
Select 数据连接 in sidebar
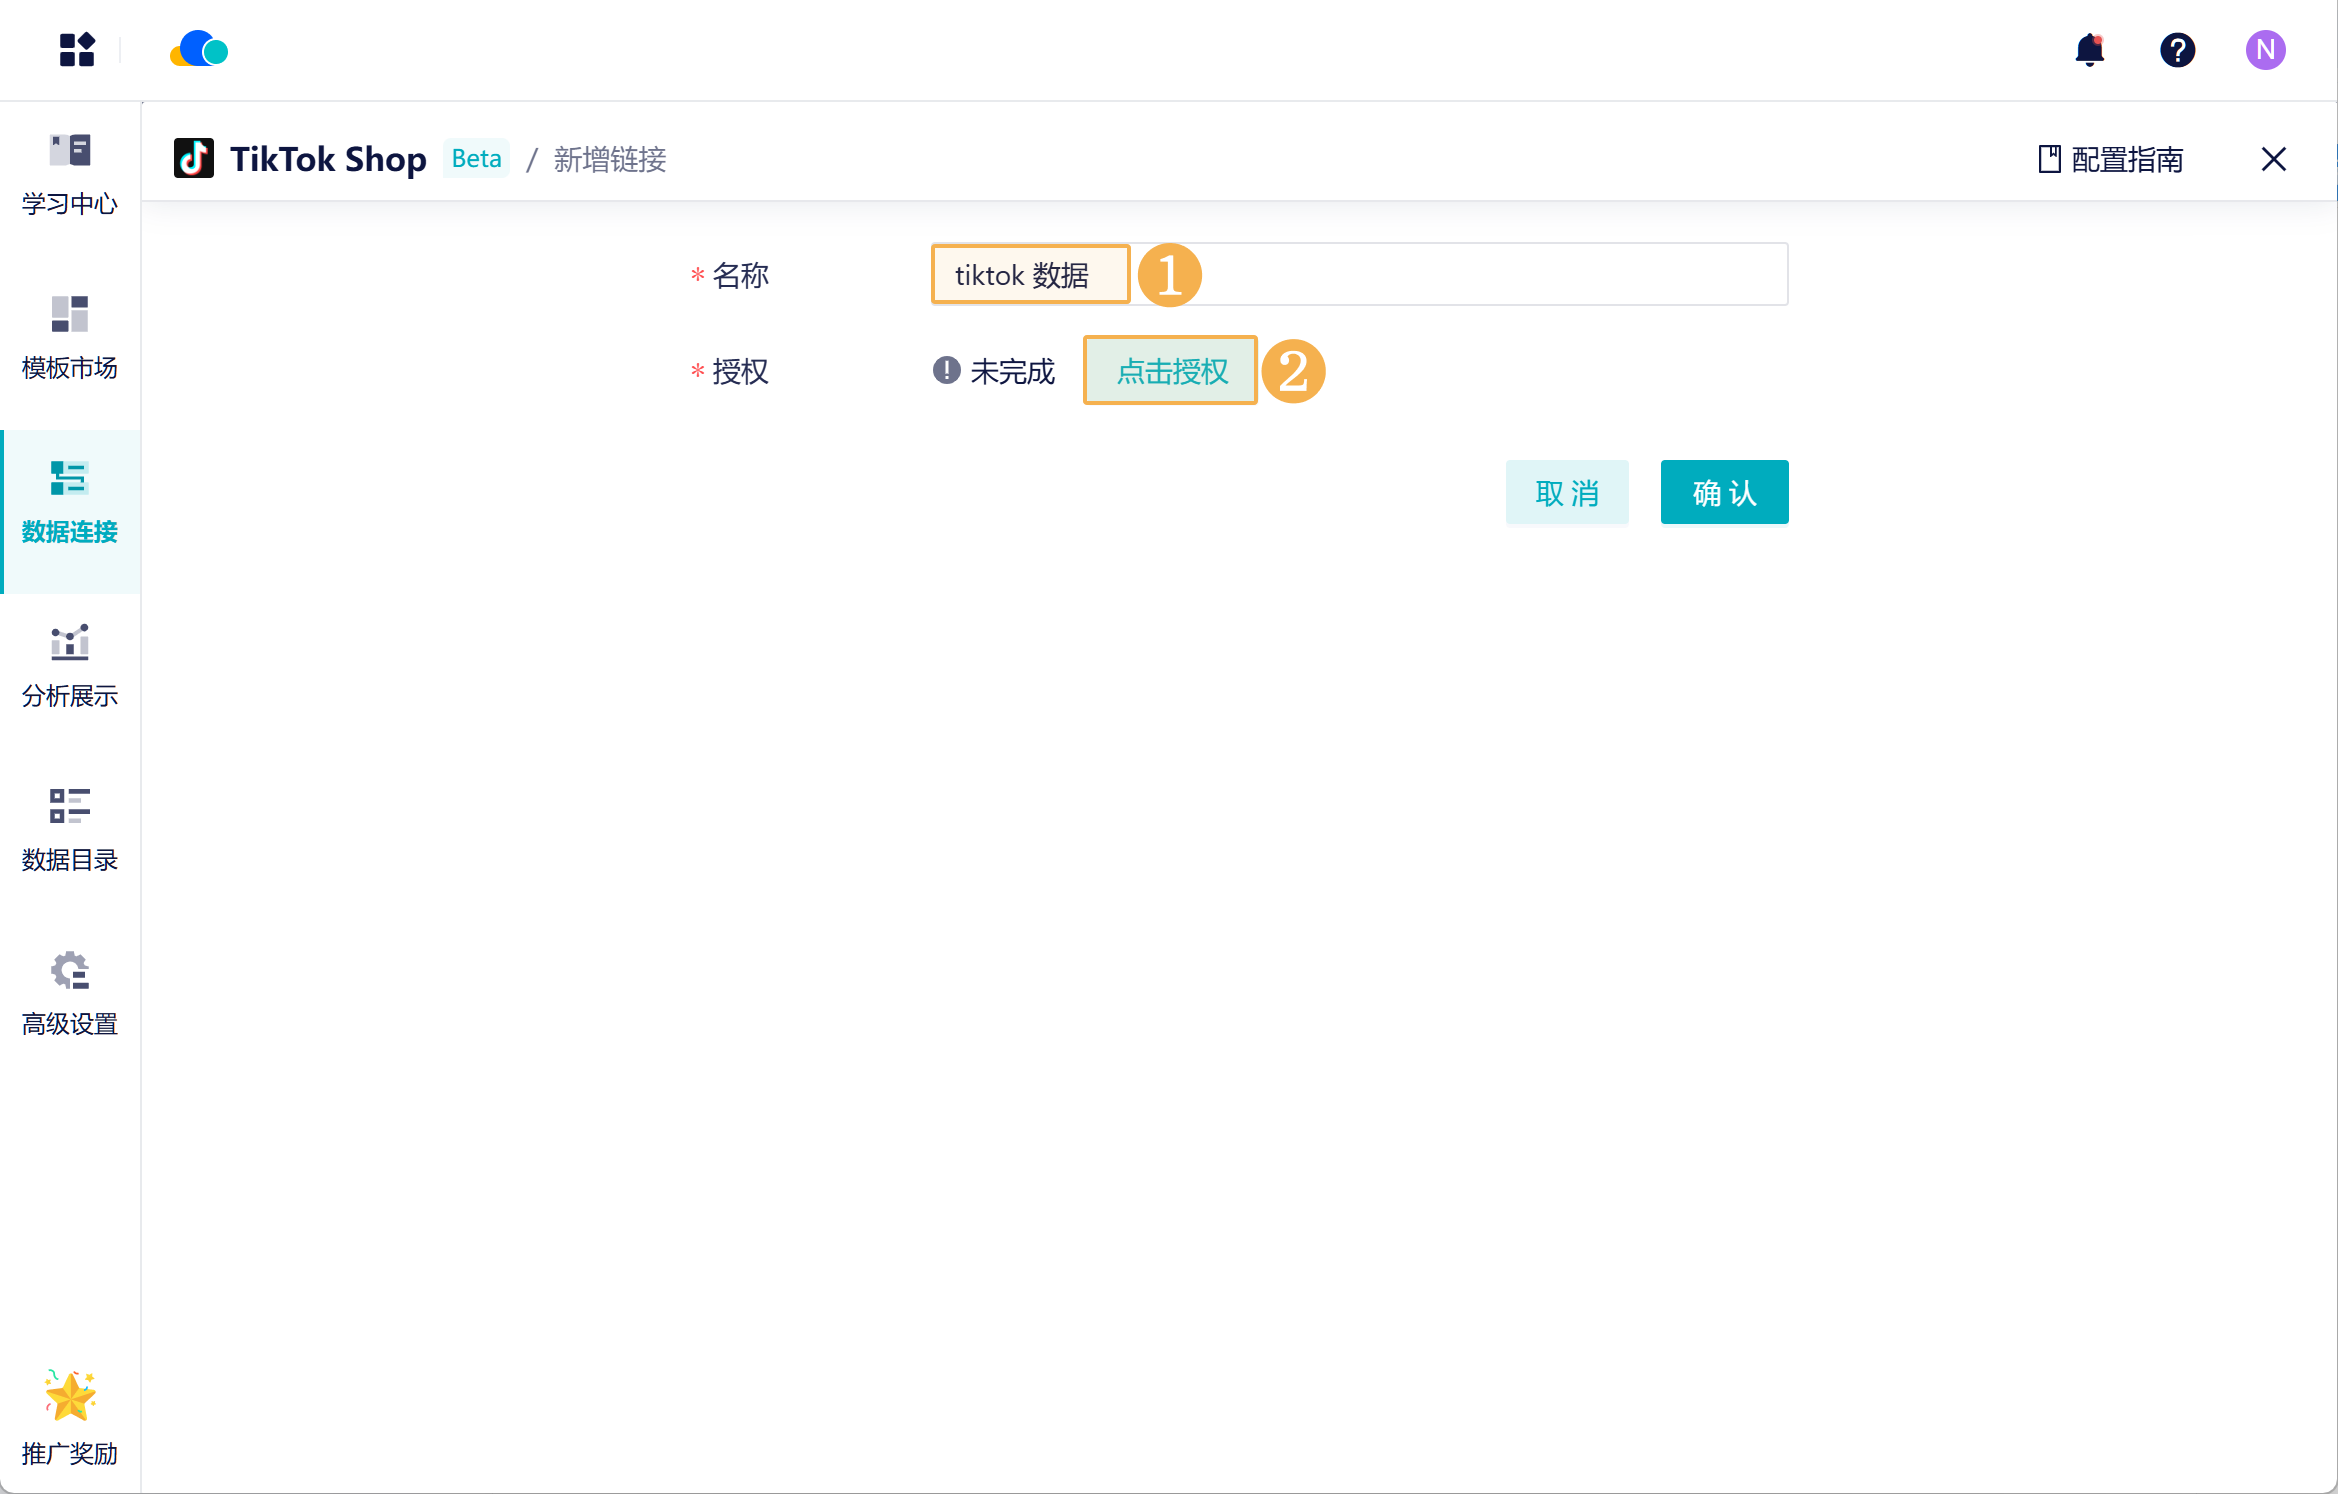pyautogui.click(x=70, y=503)
